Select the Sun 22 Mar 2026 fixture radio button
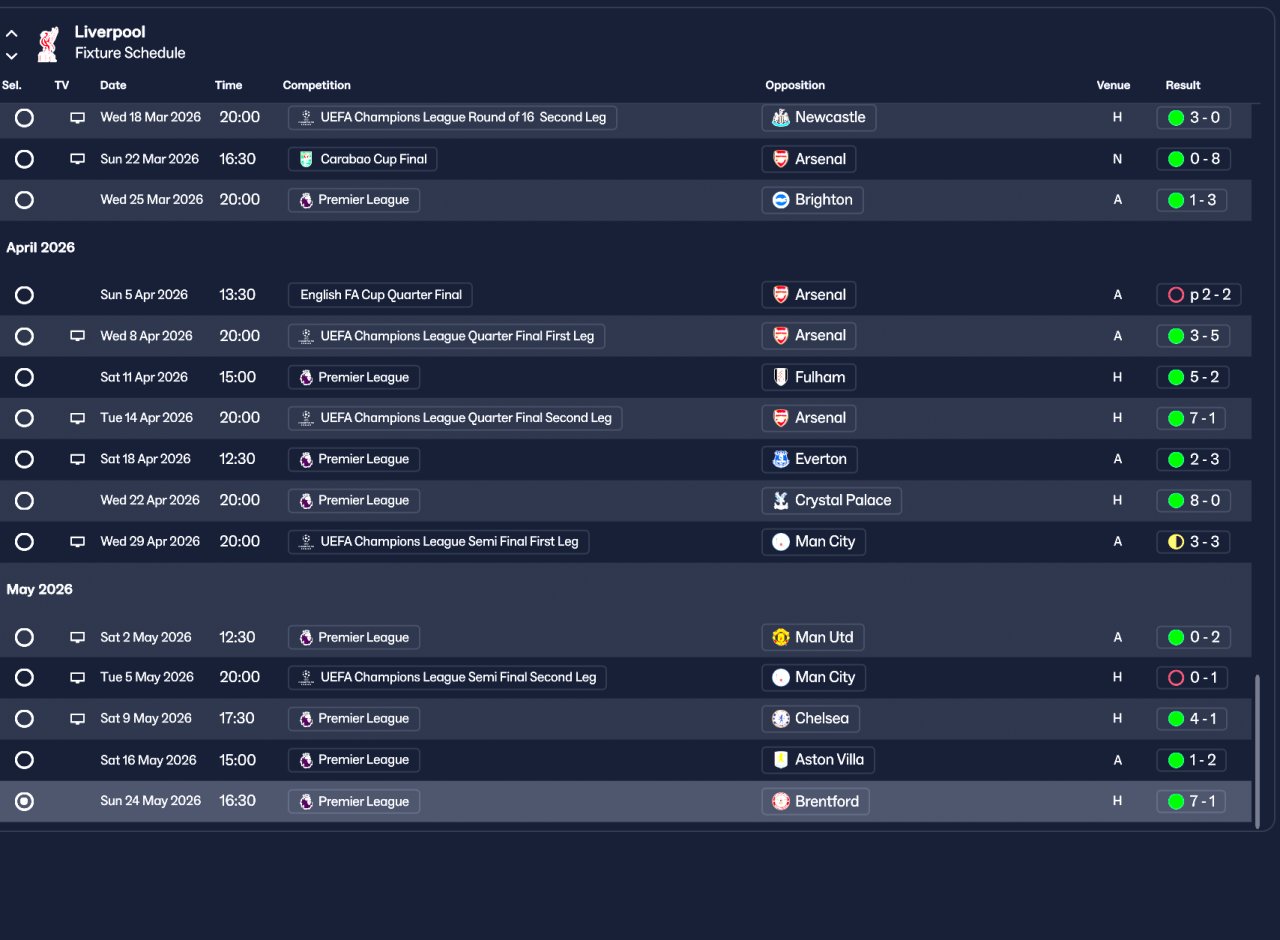Screen dimensions: 1280x940 (24, 159)
